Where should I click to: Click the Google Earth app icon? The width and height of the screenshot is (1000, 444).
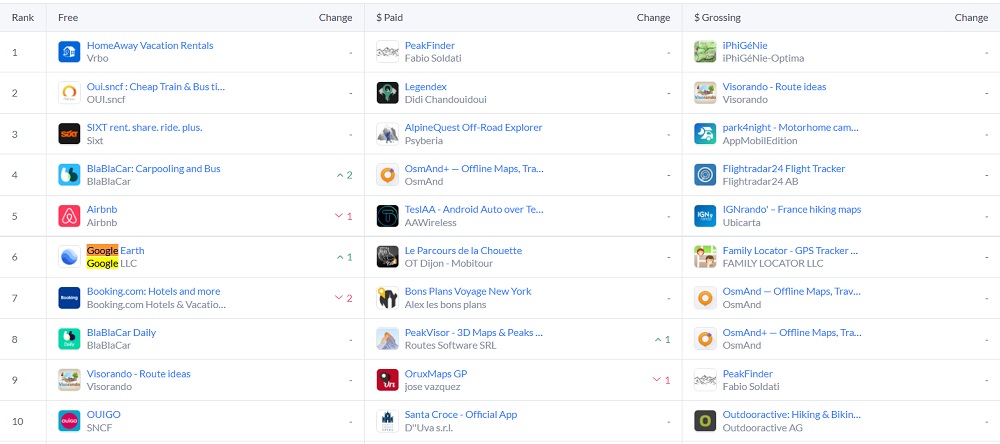click(69, 256)
